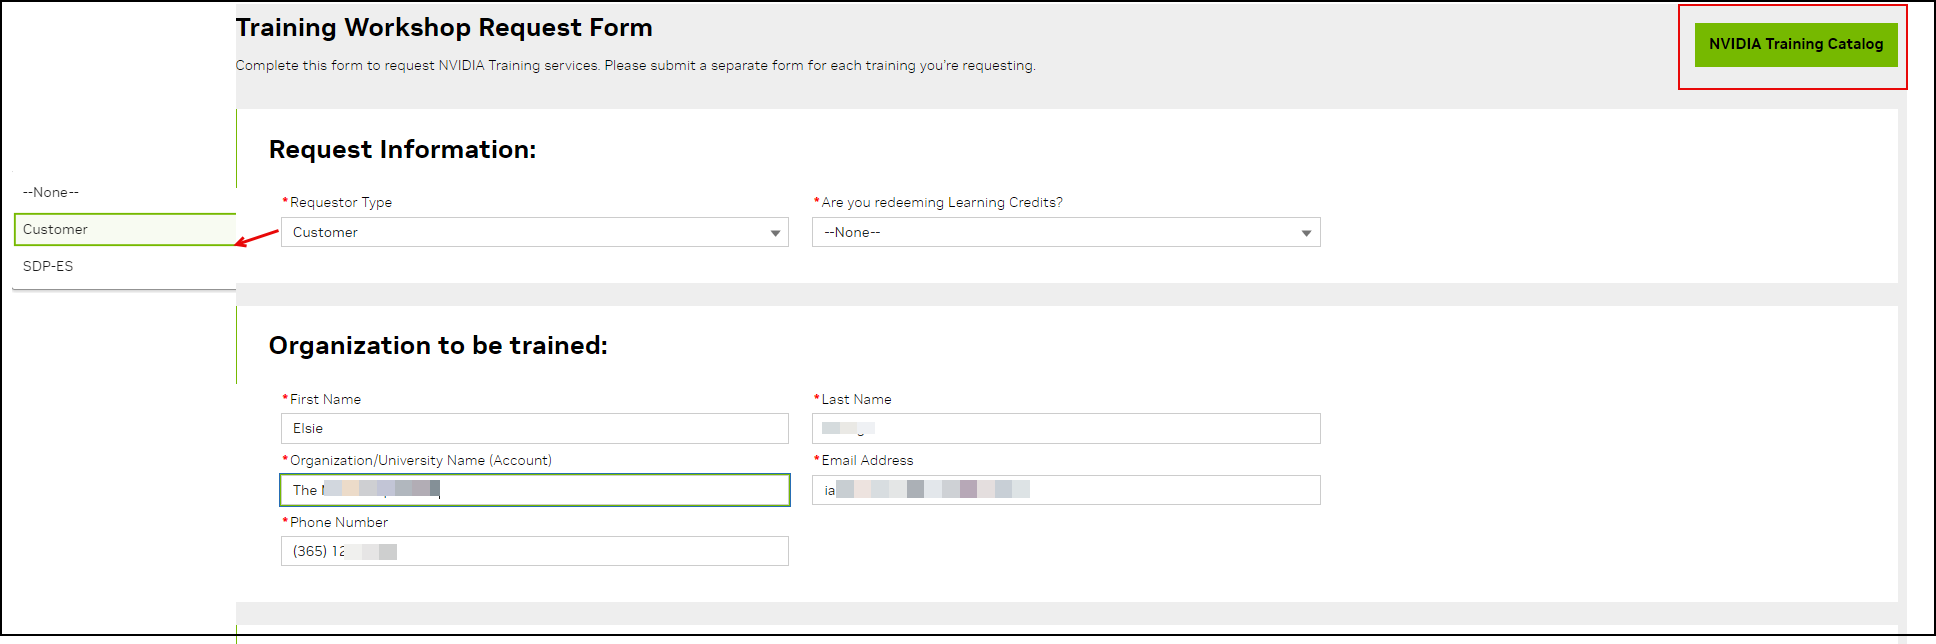Click the Organization to be trained heading
The height and width of the screenshot is (644, 1936).
438,346
